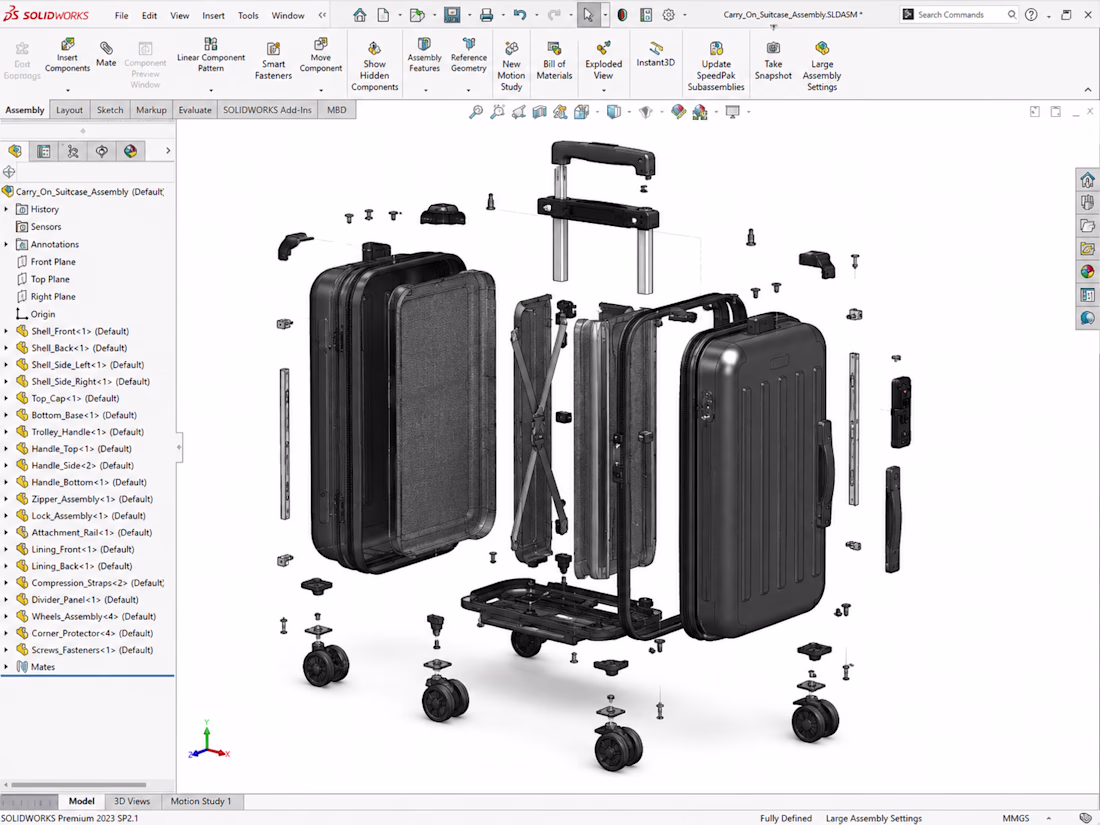Open DisplayManager tab icon
Viewport: 1100px width, 825px height.
click(x=130, y=151)
